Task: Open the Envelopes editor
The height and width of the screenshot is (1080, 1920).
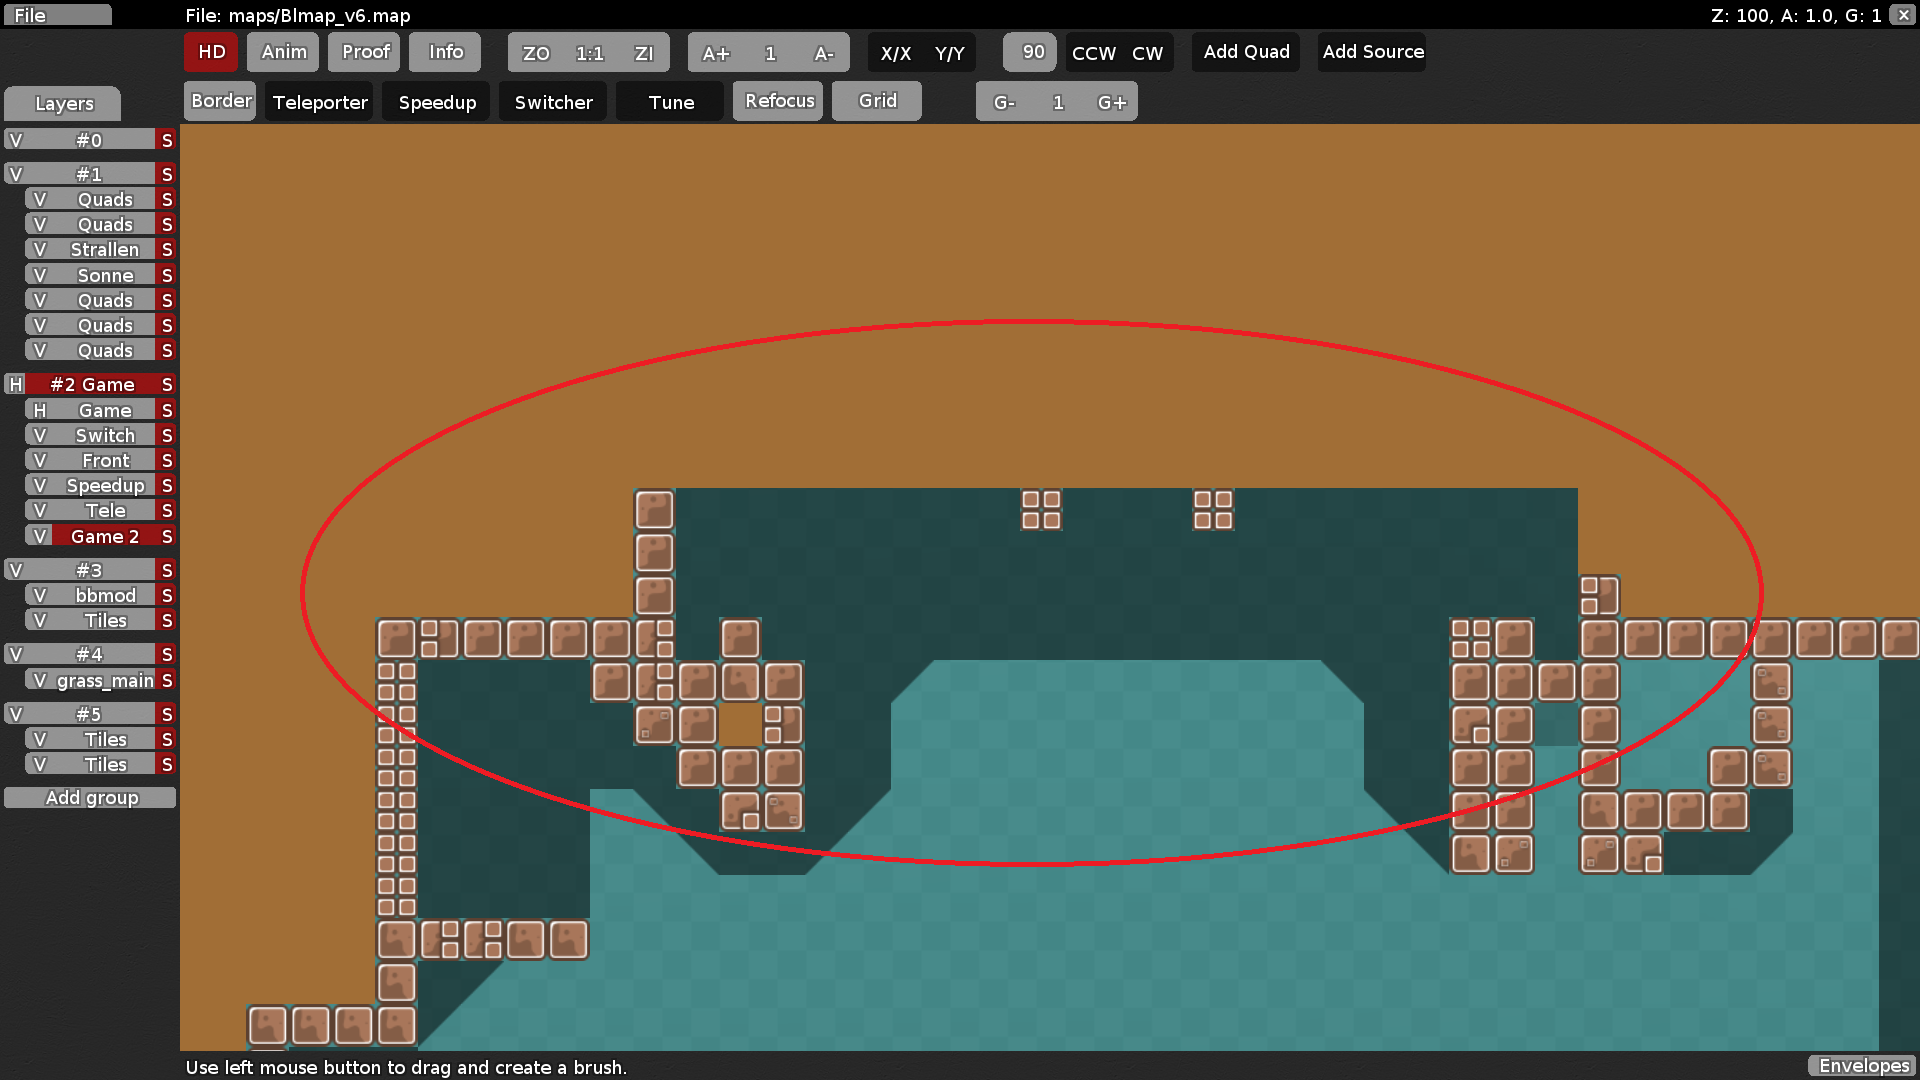Action: pyautogui.click(x=1862, y=1066)
